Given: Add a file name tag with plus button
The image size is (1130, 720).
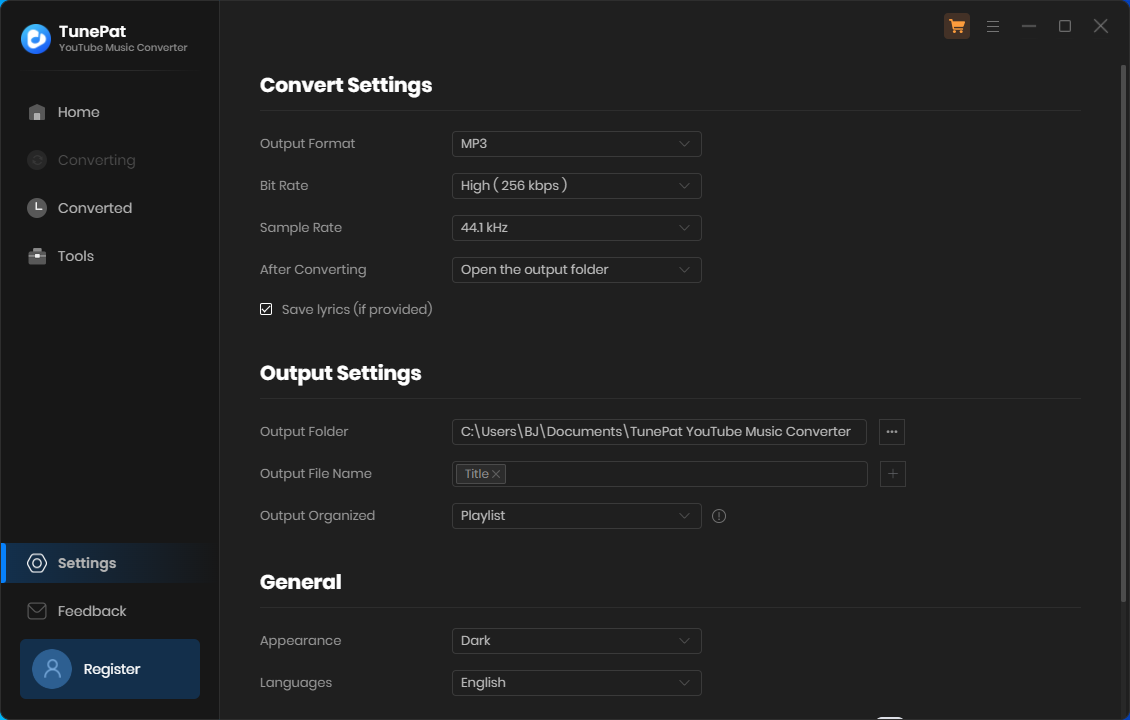Looking at the screenshot, I should coord(892,474).
